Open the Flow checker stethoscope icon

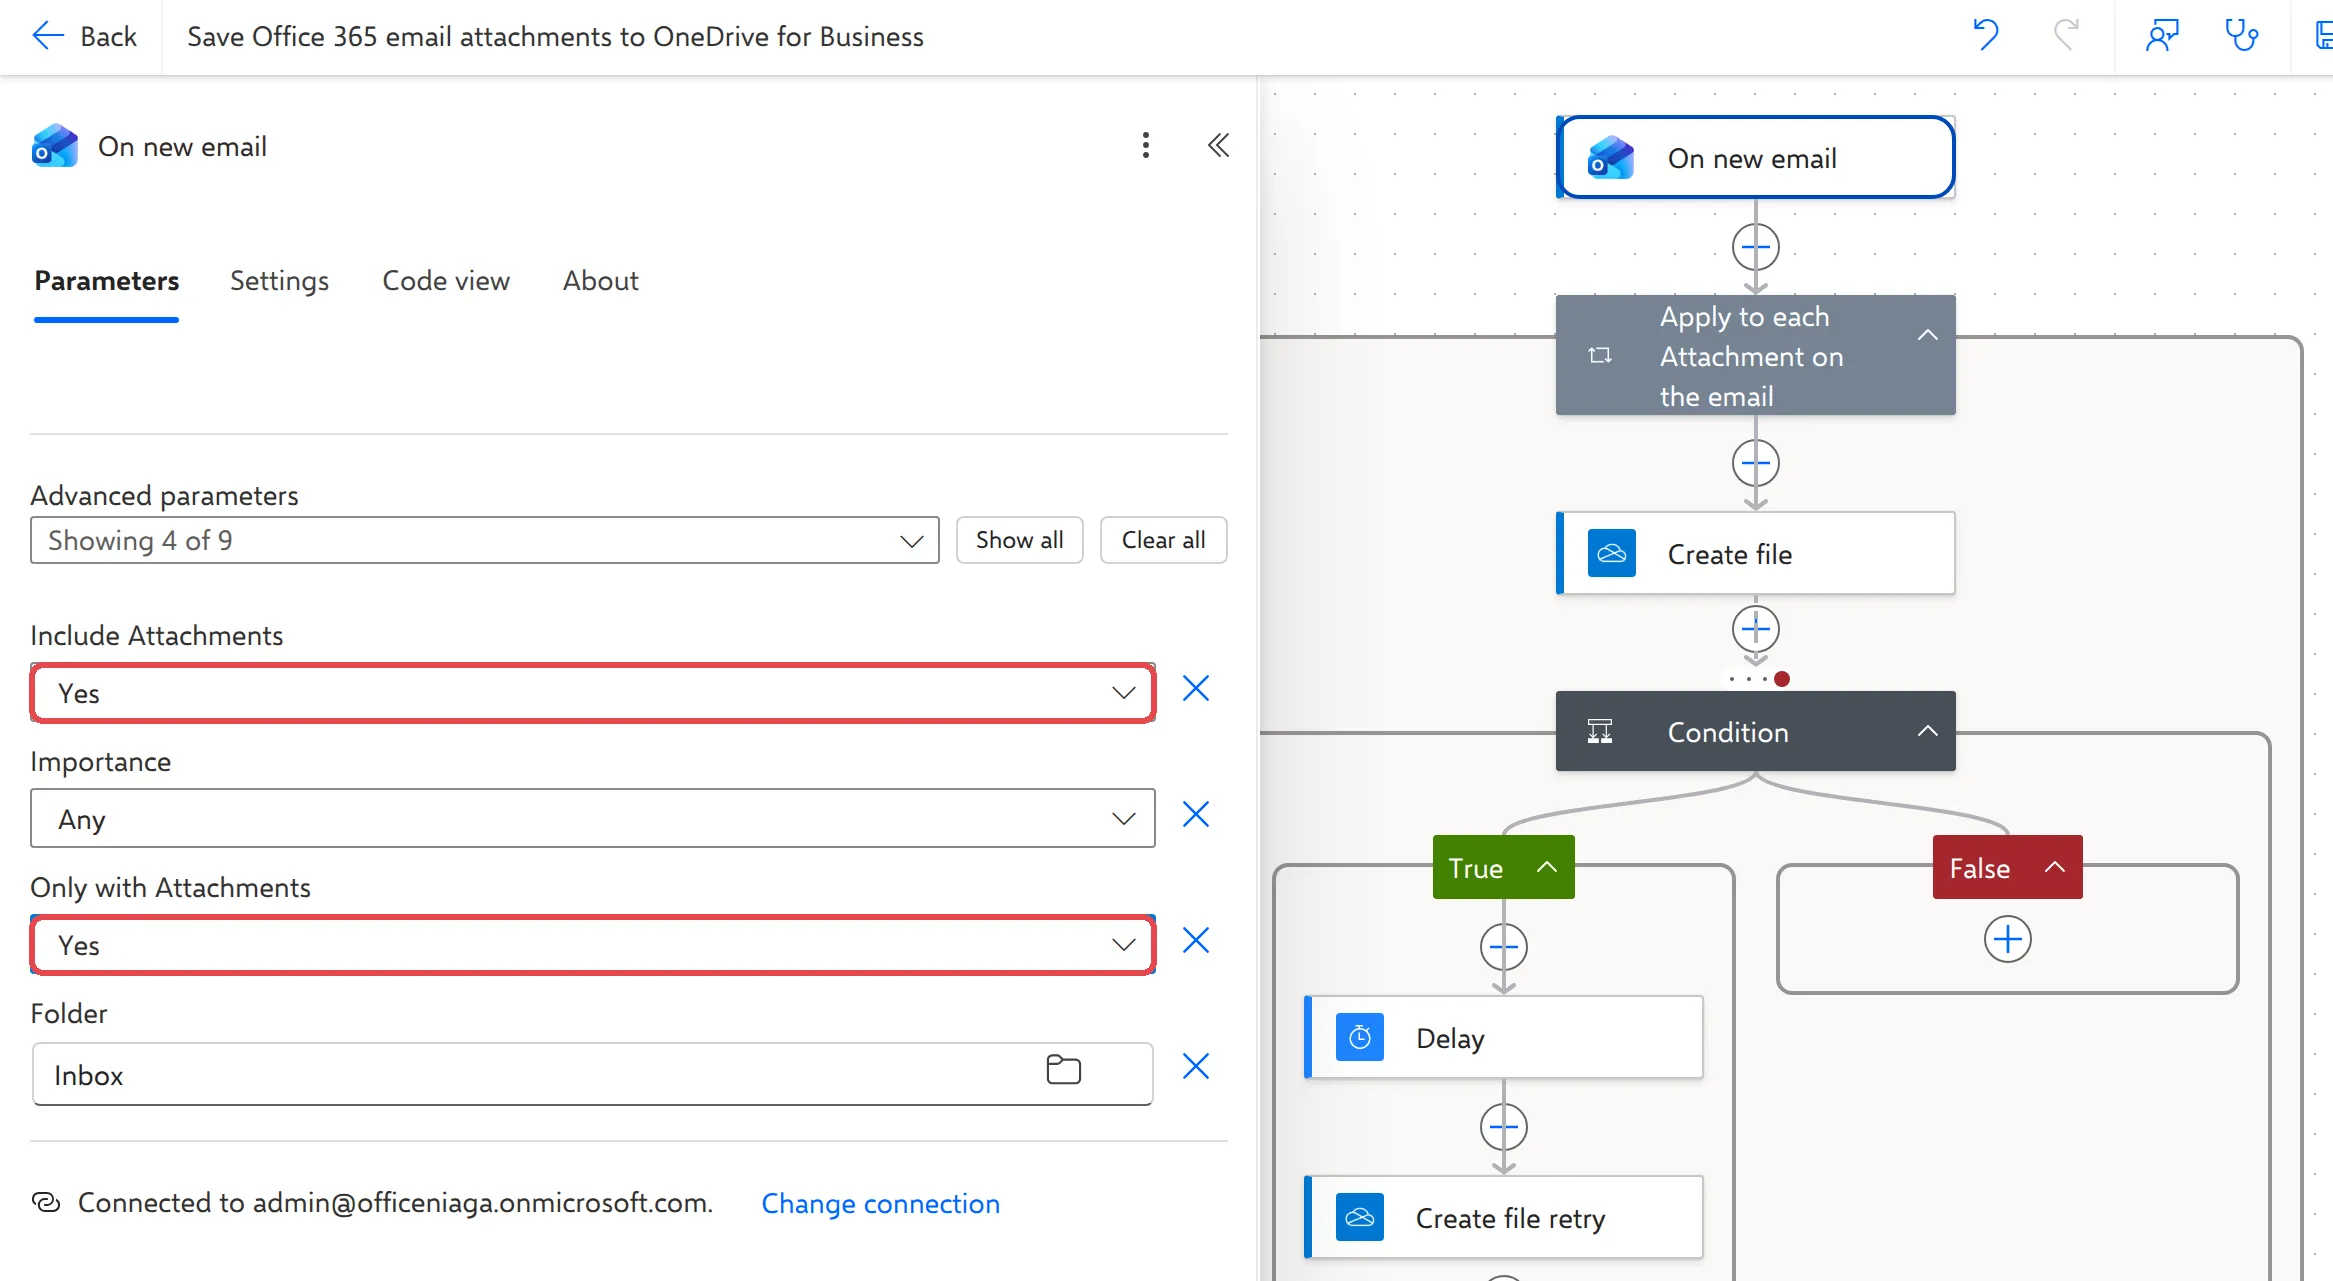coord(2241,36)
